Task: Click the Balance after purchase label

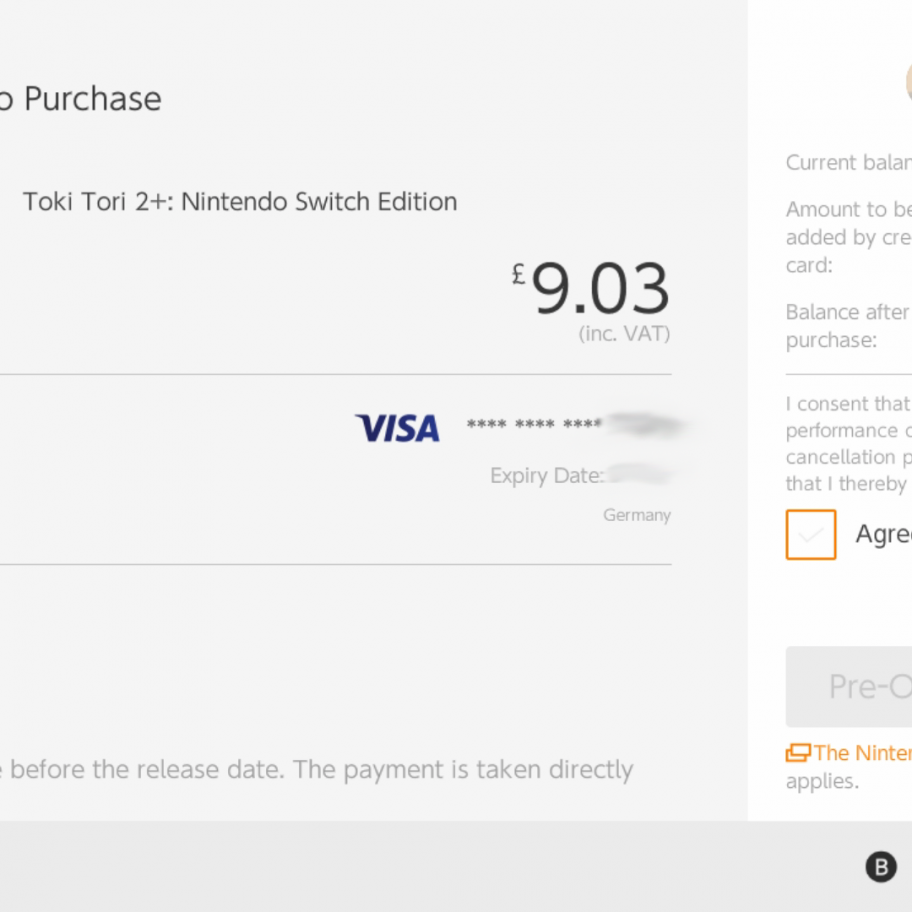Action: click(849, 326)
